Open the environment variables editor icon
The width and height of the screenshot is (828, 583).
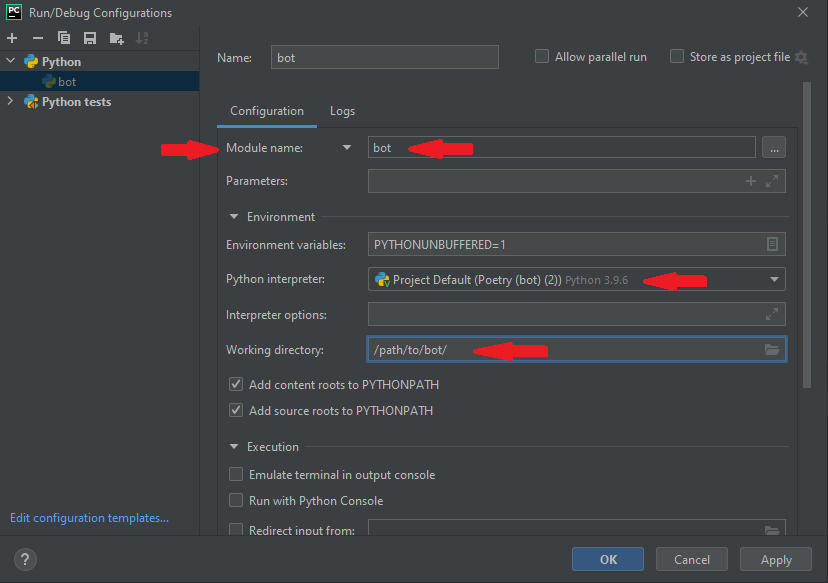(772, 245)
